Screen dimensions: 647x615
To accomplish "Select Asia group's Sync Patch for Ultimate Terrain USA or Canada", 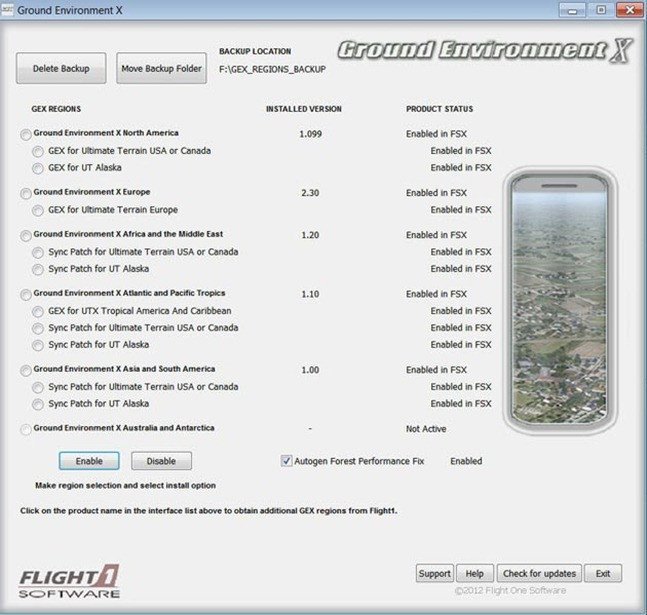I will (x=38, y=388).
